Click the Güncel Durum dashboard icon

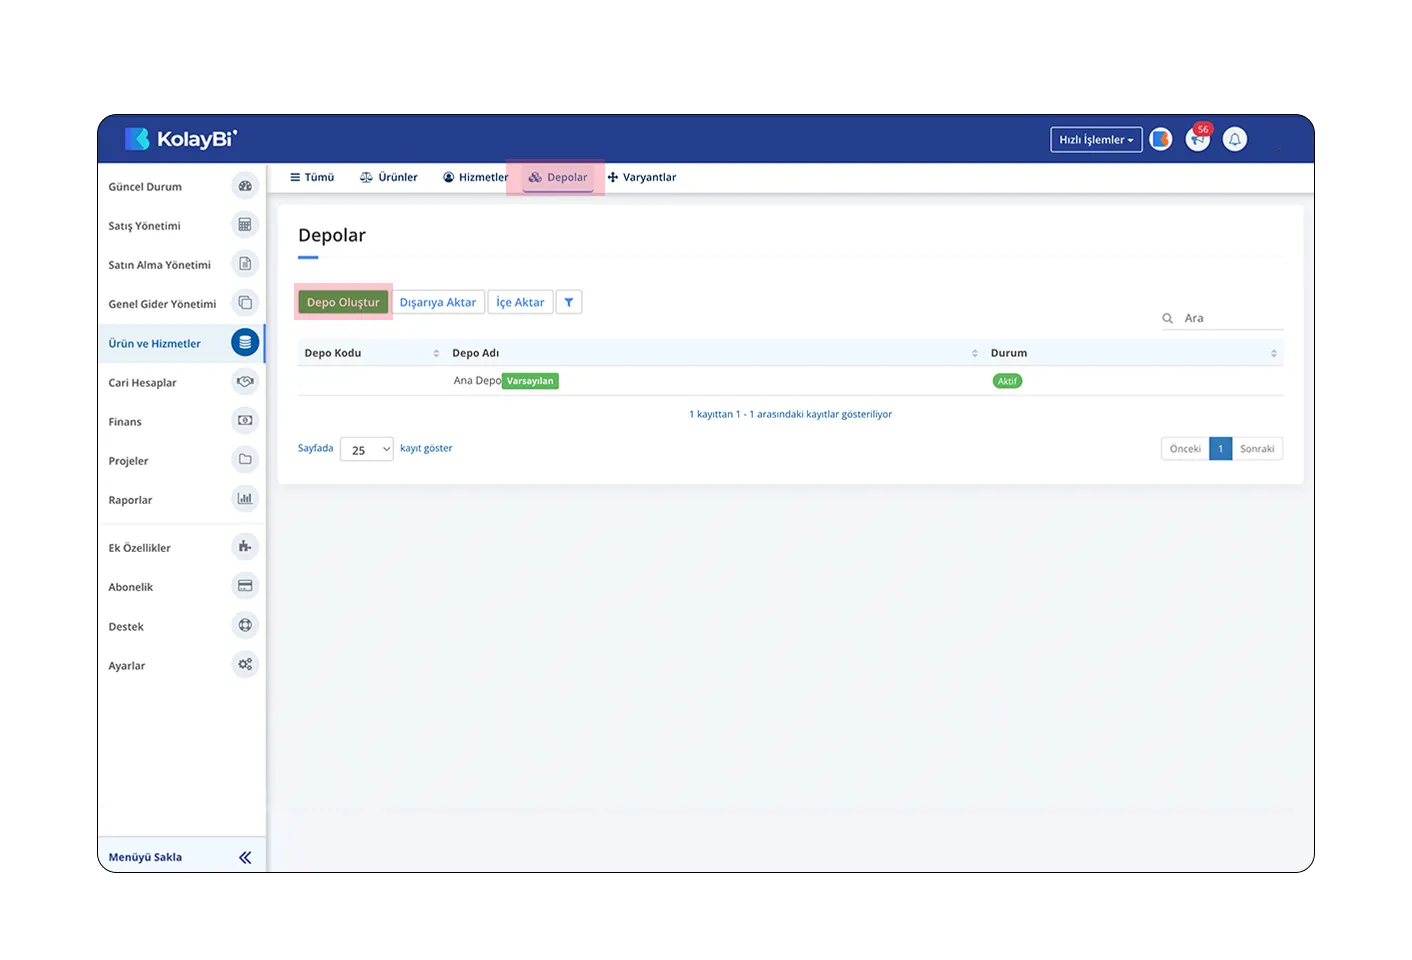tap(245, 186)
